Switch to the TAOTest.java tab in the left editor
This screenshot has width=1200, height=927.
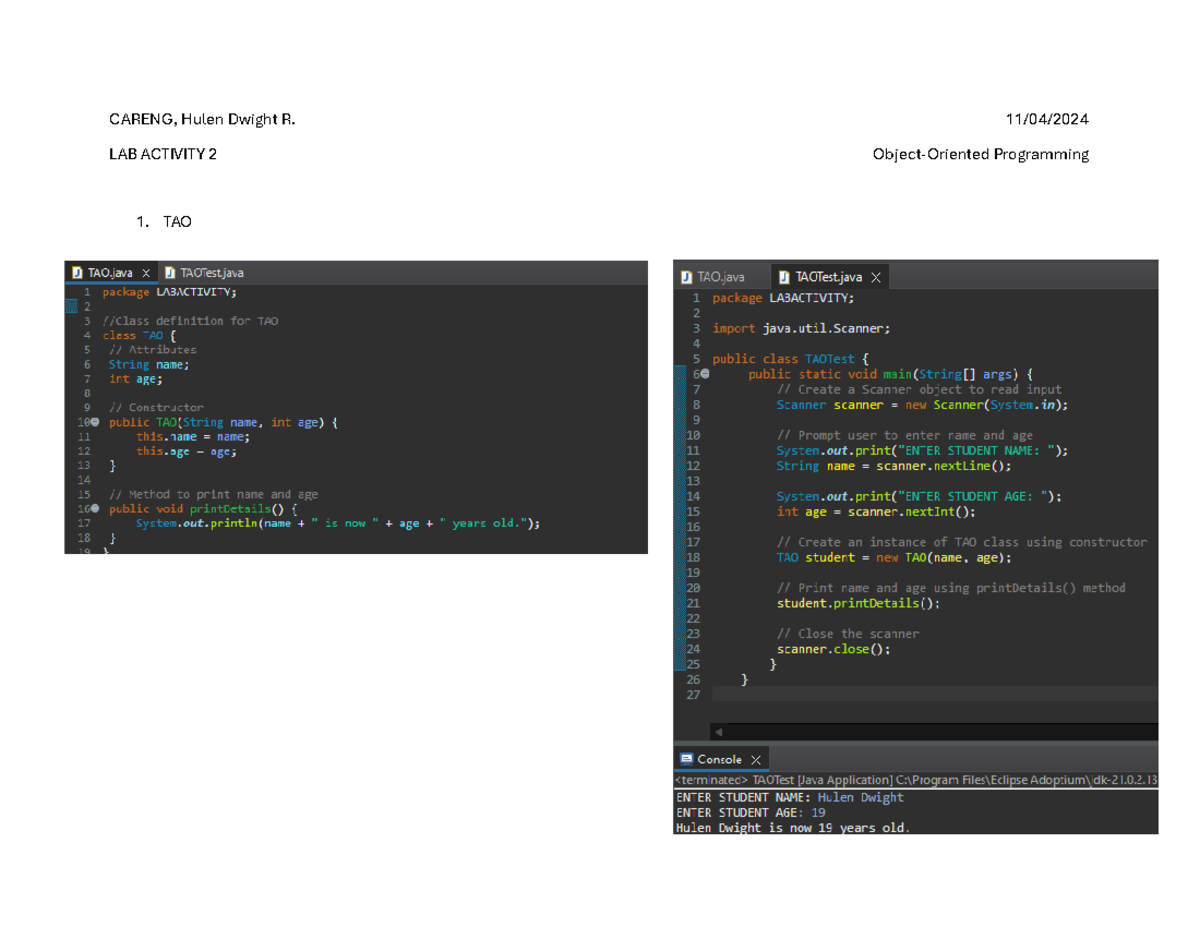pyautogui.click(x=210, y=272)
